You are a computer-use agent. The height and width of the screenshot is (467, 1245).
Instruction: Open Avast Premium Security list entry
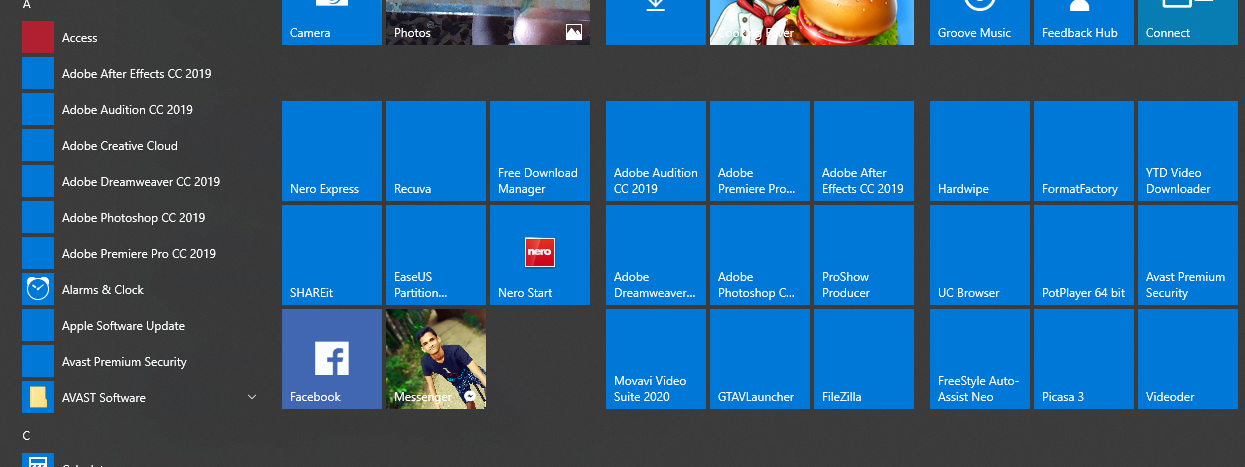pos(140,362)
